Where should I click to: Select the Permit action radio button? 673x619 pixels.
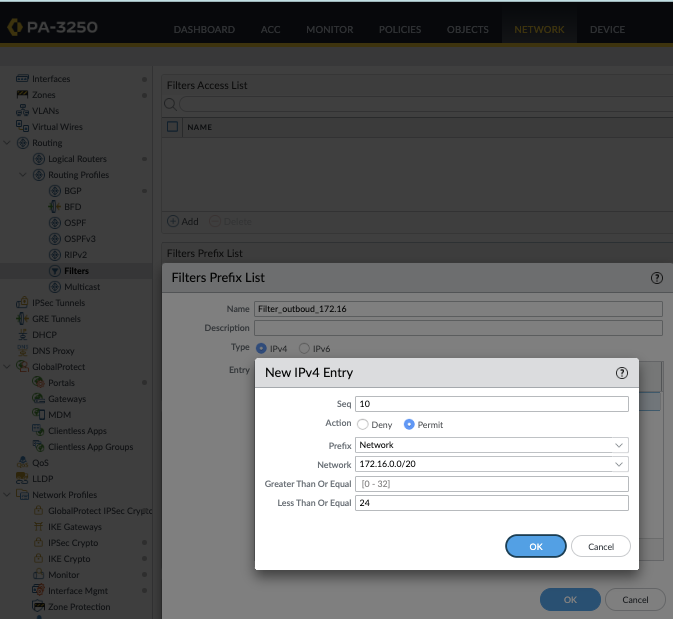[x=409, y=425]
